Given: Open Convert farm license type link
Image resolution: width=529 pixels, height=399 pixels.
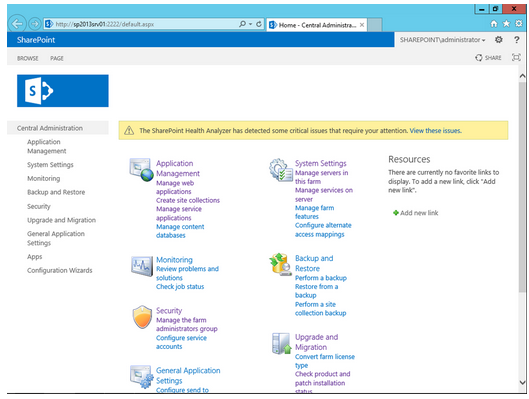Looking at the screenshot, I should [325, 361].
